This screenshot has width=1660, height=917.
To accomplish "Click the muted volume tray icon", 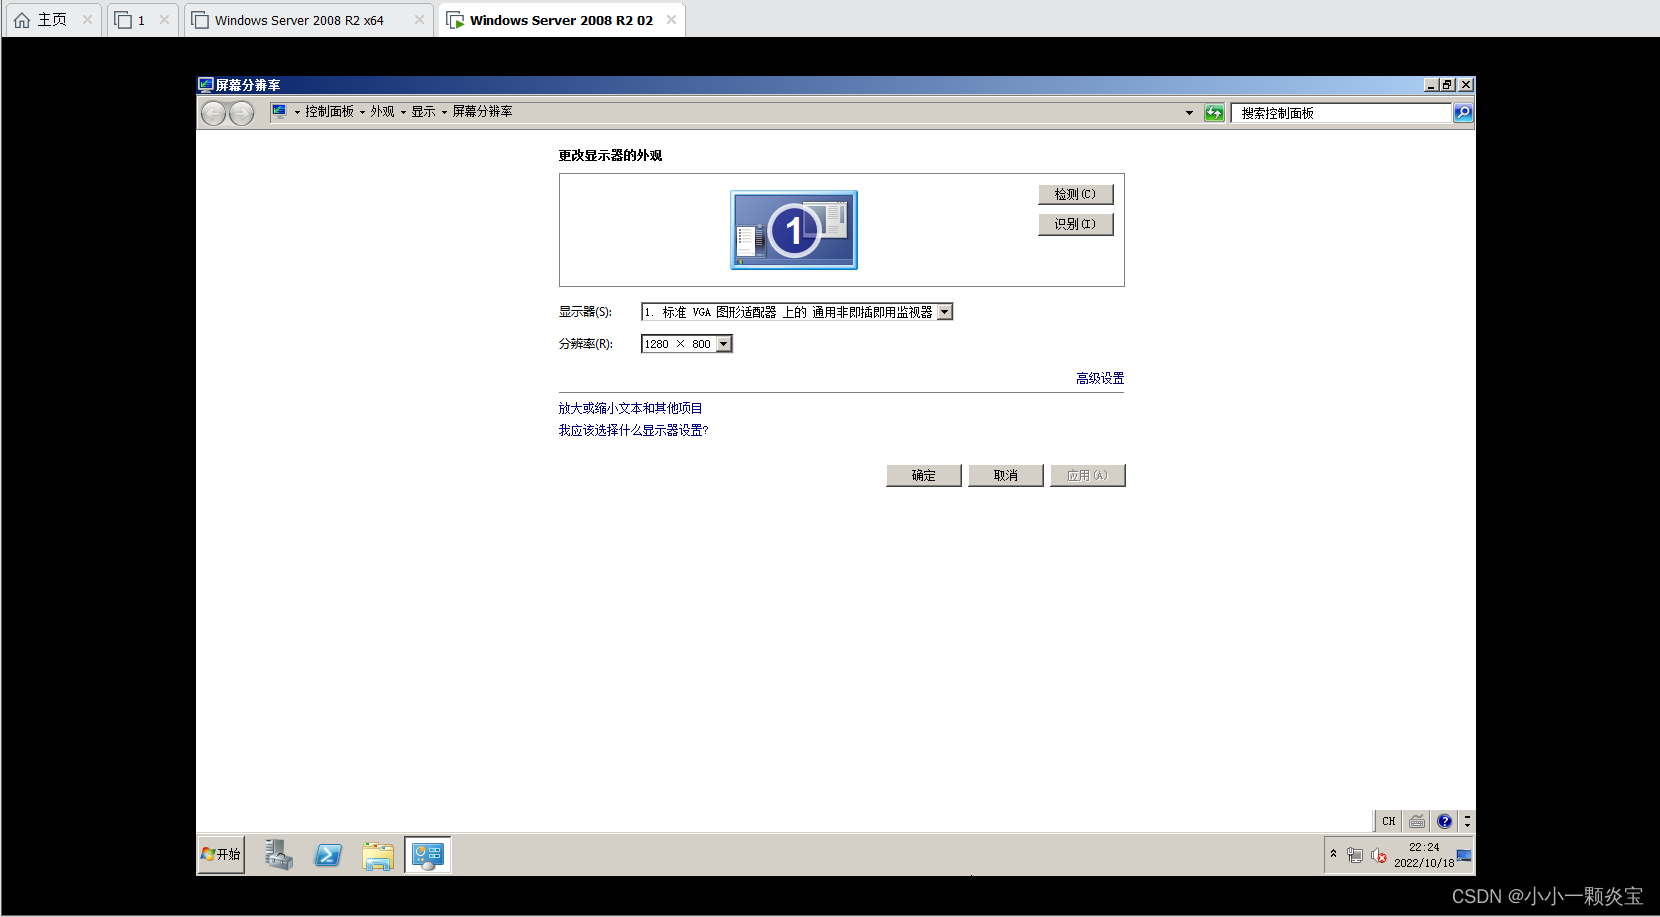I will click(x=1379, y=855).
